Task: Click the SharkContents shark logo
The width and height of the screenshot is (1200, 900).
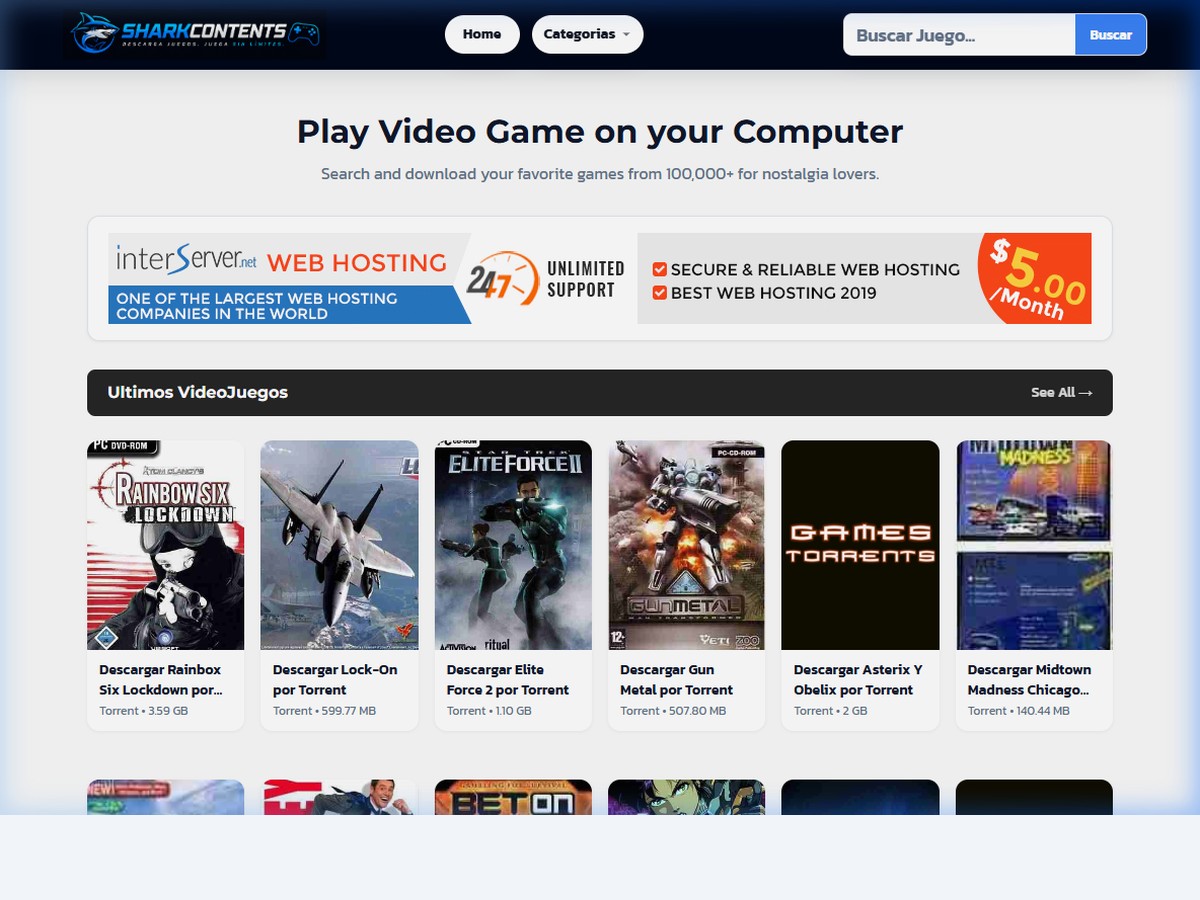Action: pyautogui.click(x=195, y=35)
